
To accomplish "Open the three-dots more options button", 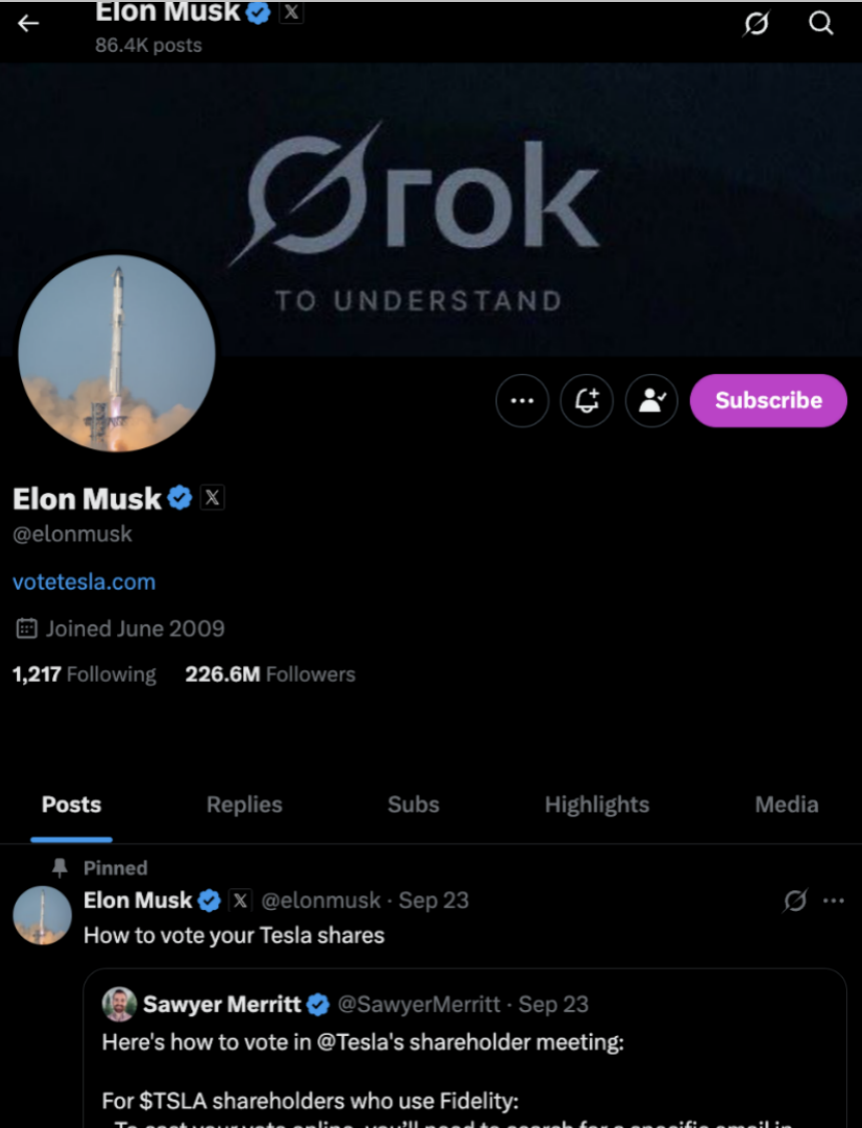I will [522, 401].
